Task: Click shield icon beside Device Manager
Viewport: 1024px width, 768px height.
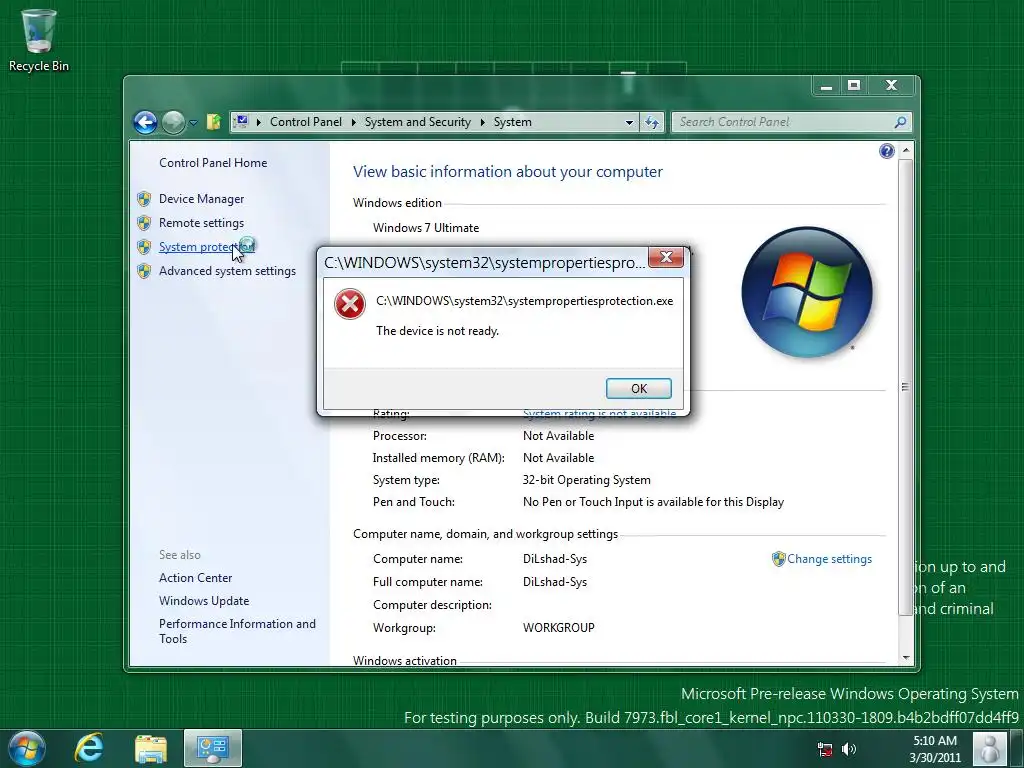Action: pos(144,199)
